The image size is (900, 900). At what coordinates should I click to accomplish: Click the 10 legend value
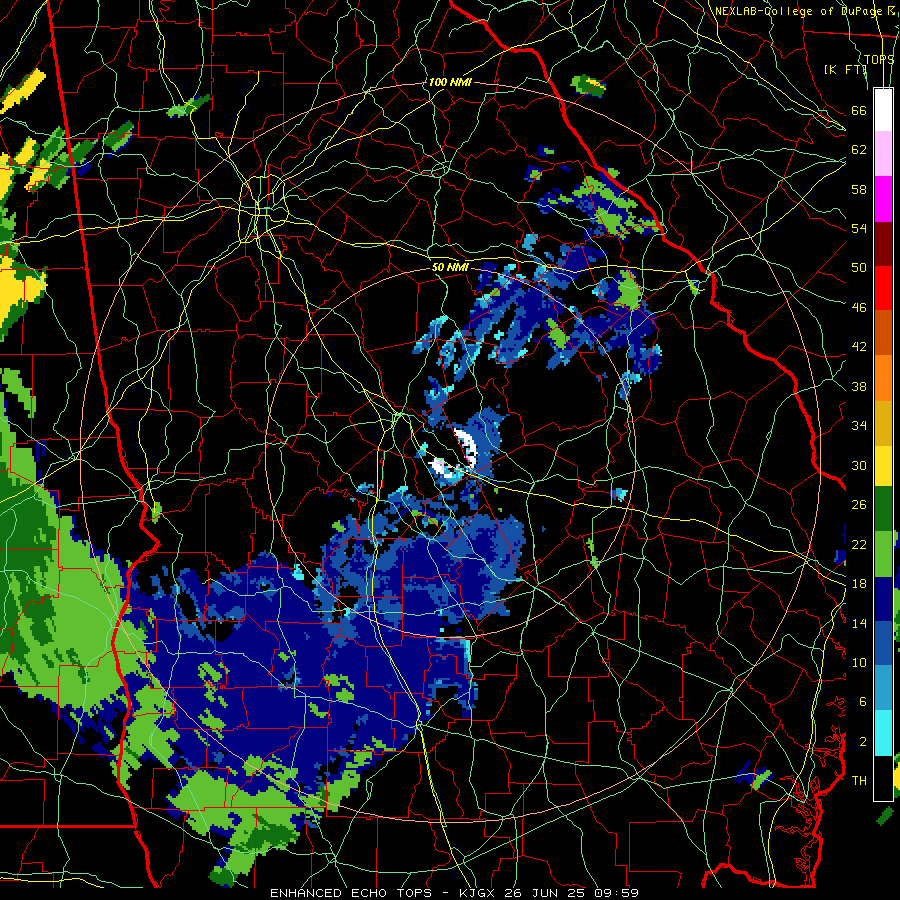[x=859, y=662]
